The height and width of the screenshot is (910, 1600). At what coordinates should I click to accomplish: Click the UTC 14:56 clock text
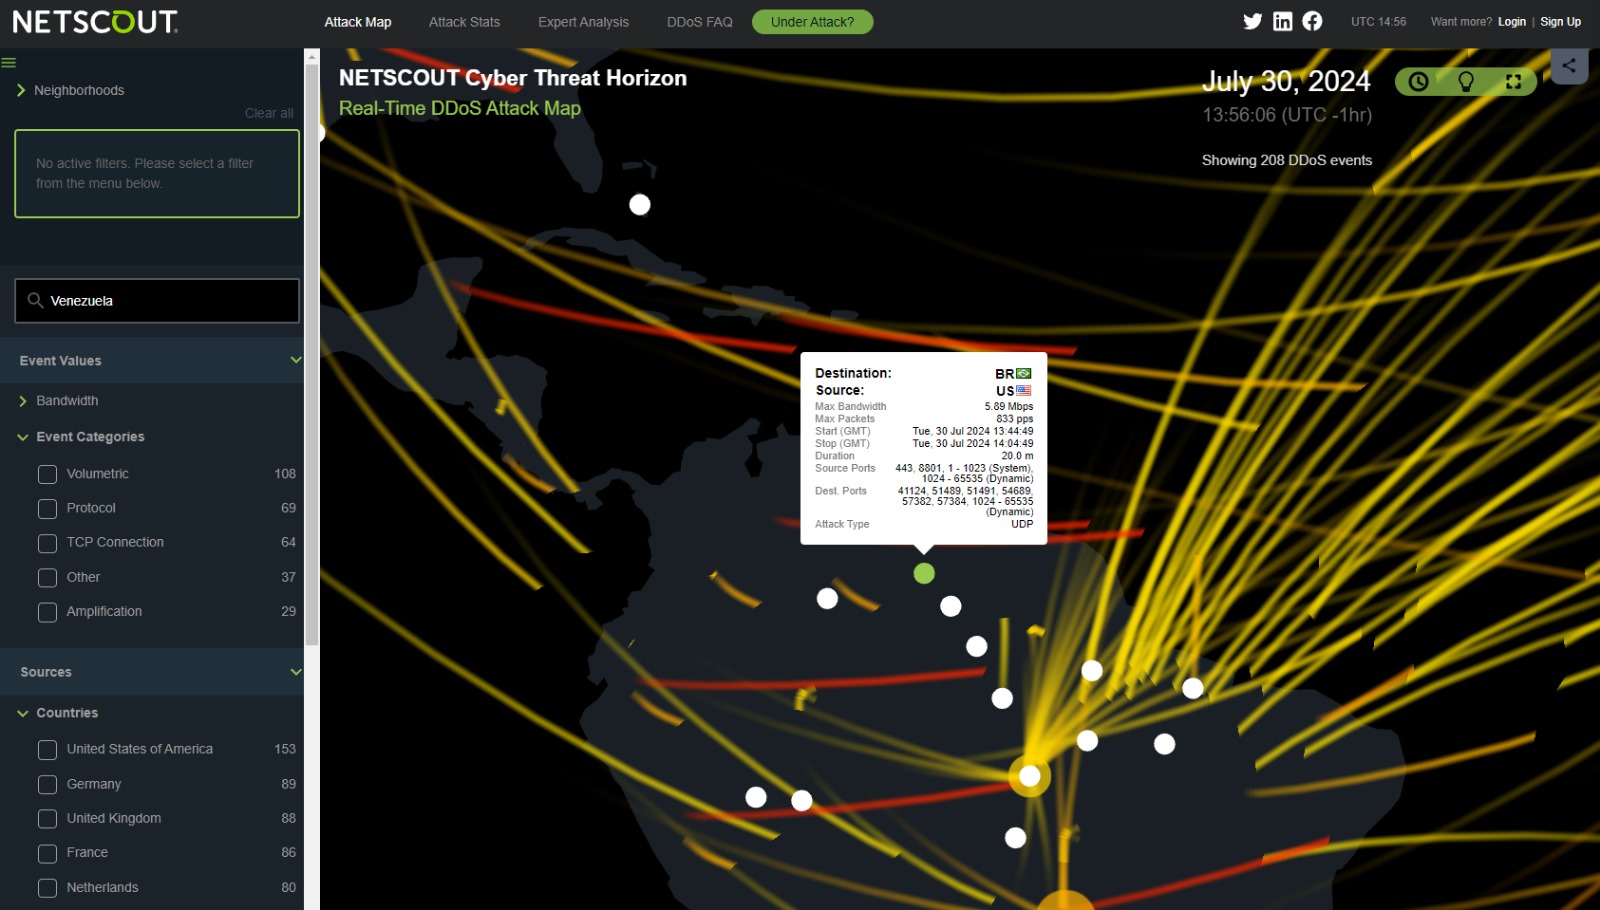(x=1378, y=22)
